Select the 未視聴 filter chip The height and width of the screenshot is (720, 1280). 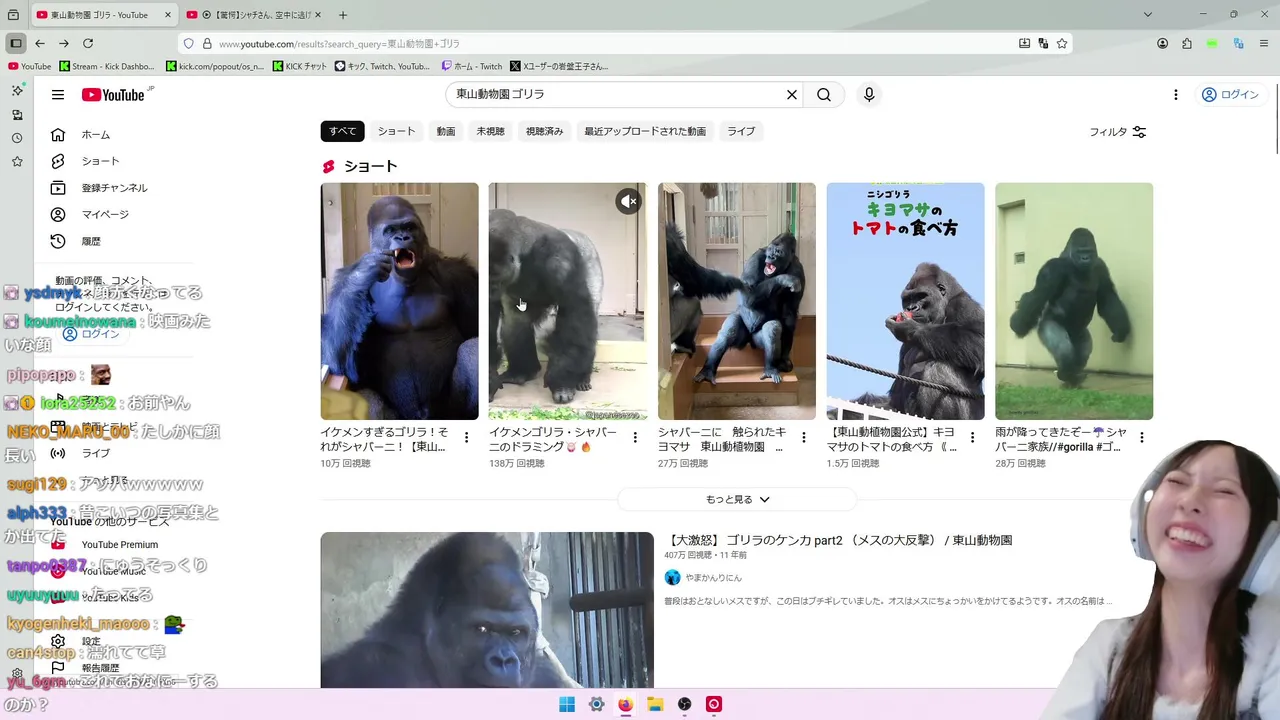coord(490,131)
